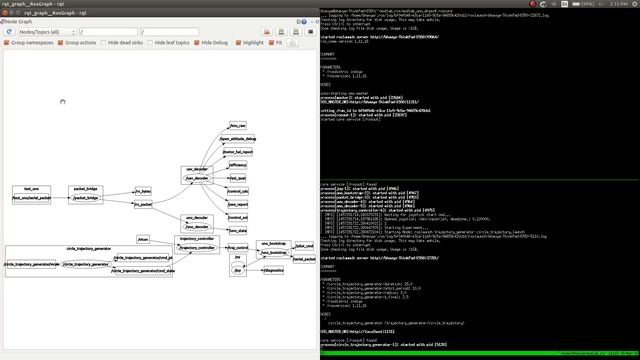Select the /efficiency topic box
Screen dimensions: 640x360
(238, 165)
